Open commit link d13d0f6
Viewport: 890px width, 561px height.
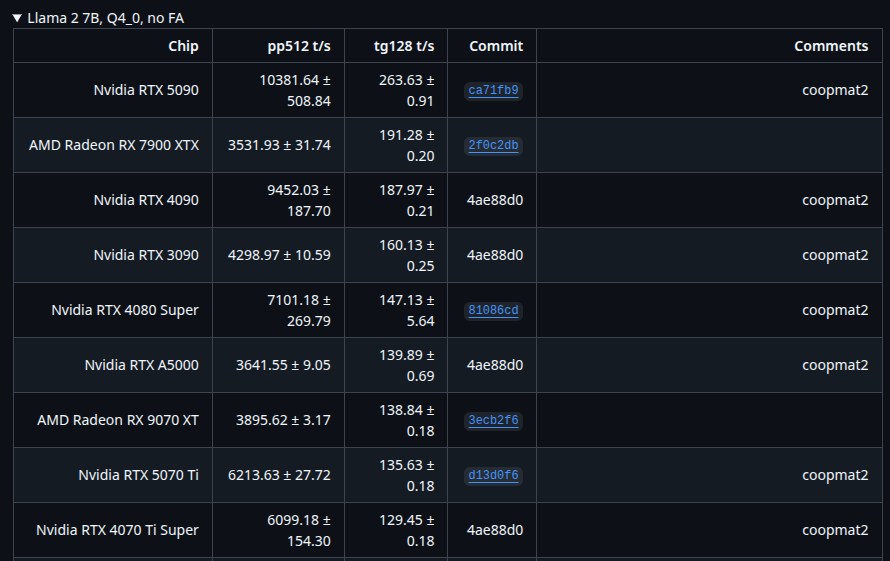coord(493,475)
